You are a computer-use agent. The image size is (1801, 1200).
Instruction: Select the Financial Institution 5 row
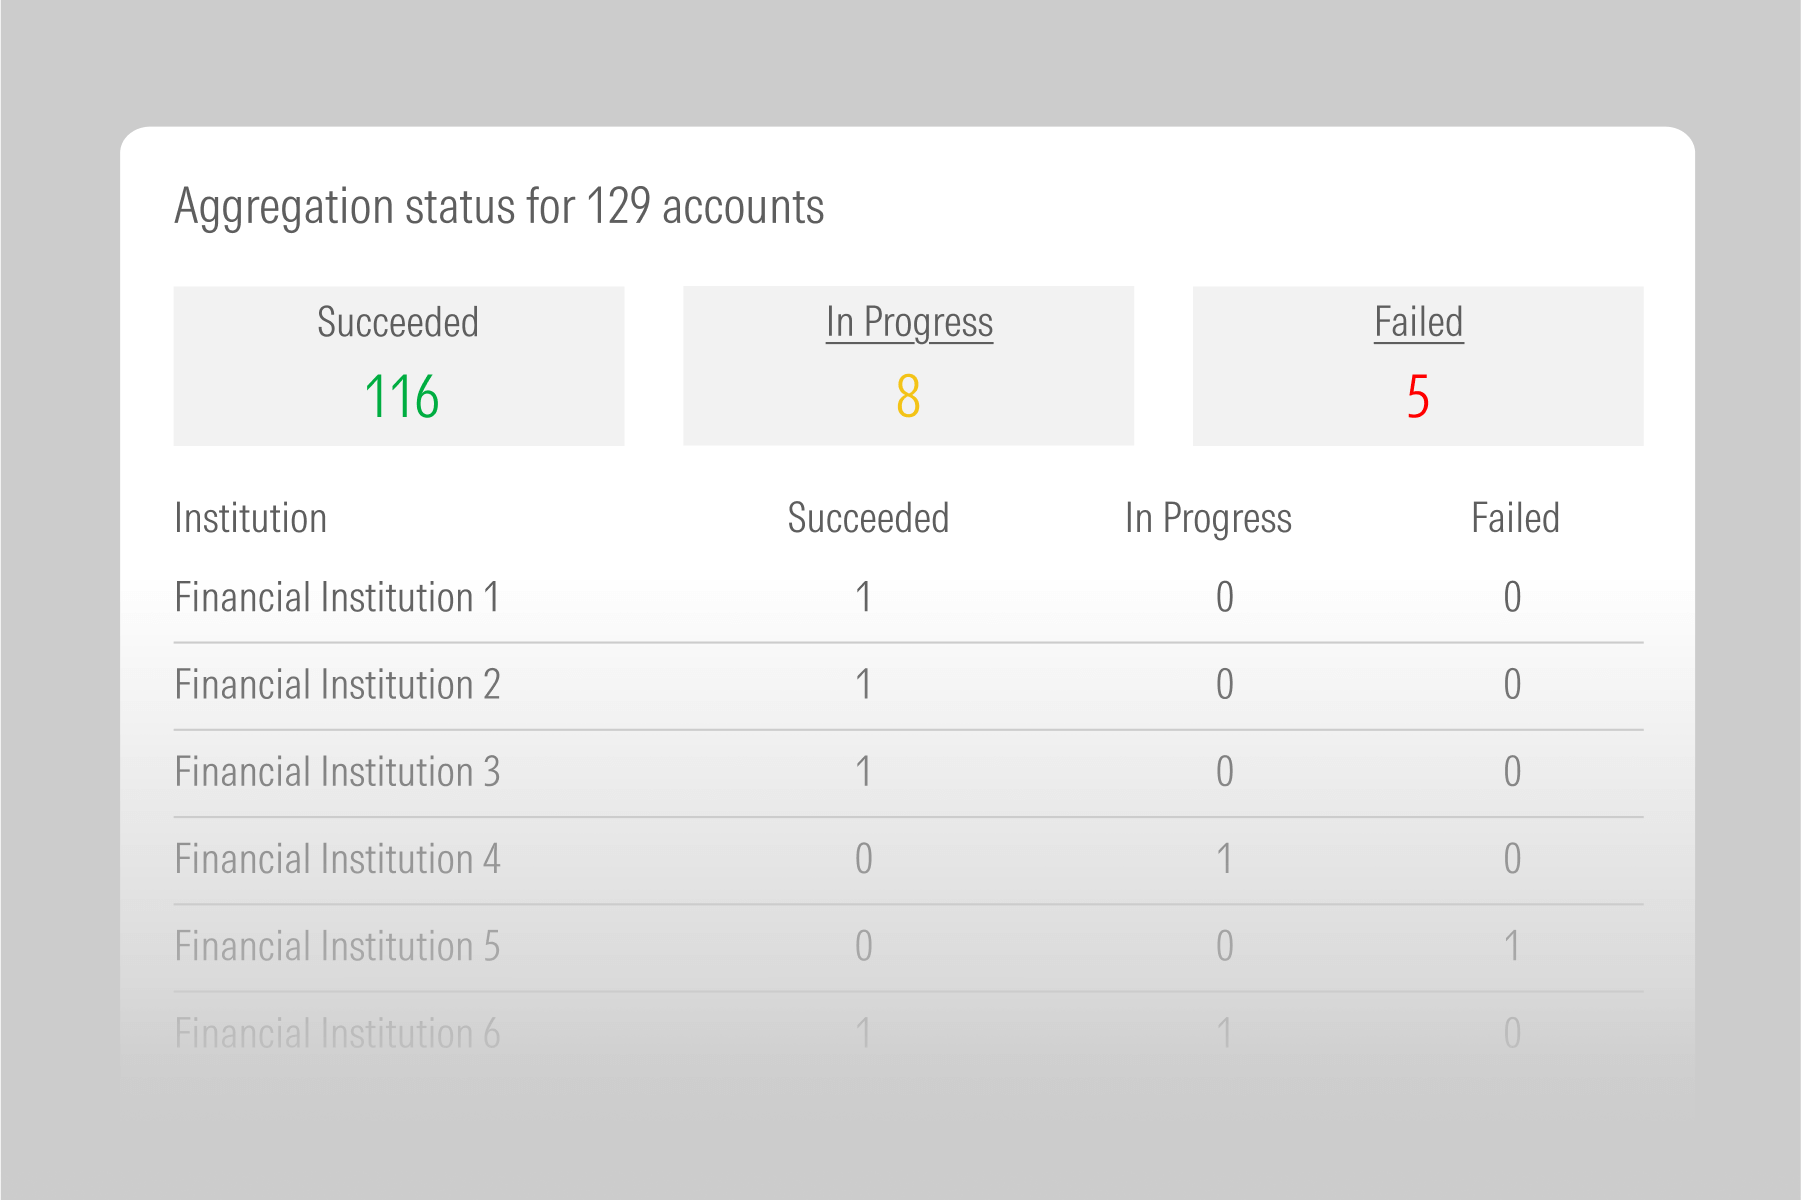[337, 946]
